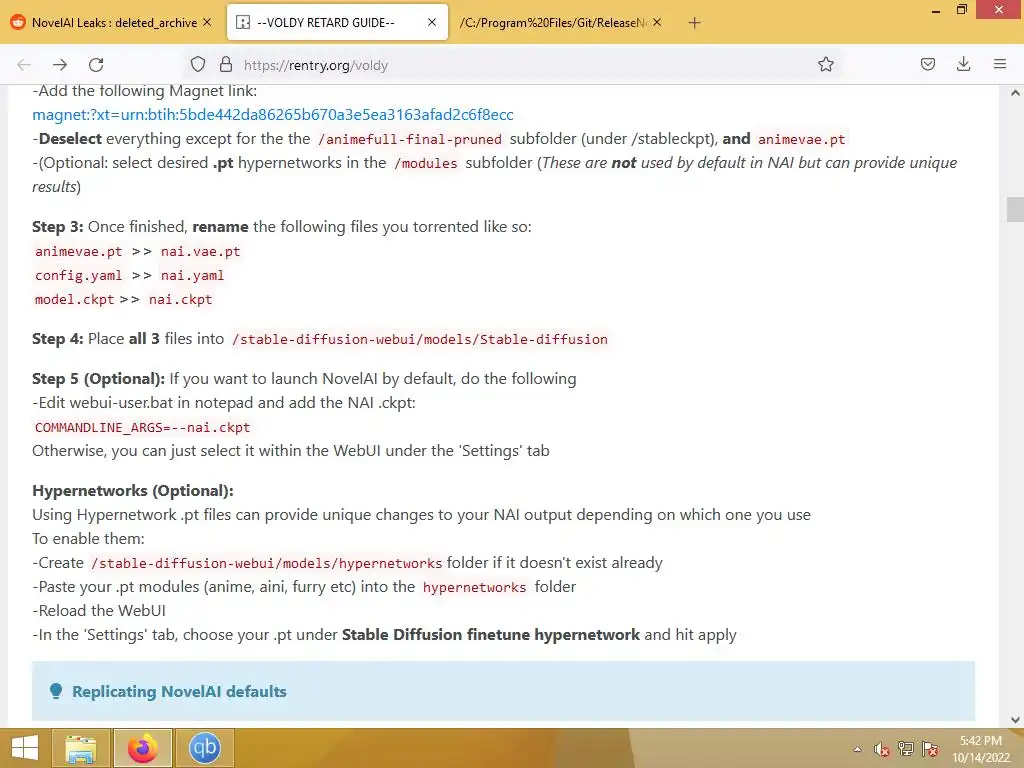This screenshot has height=768, width=1024.
Task: Click the padlock site security icon
Action: point(226,64)
